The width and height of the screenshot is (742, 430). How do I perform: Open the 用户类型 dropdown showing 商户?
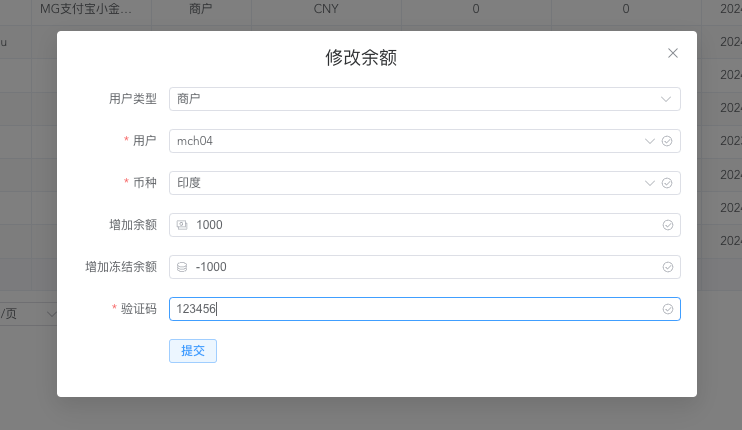tap(424, 99)
